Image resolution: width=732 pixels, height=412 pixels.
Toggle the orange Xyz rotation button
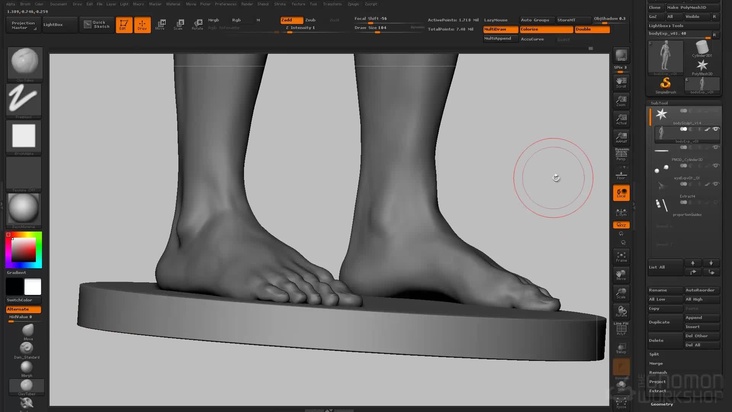[x=621, y=225]
